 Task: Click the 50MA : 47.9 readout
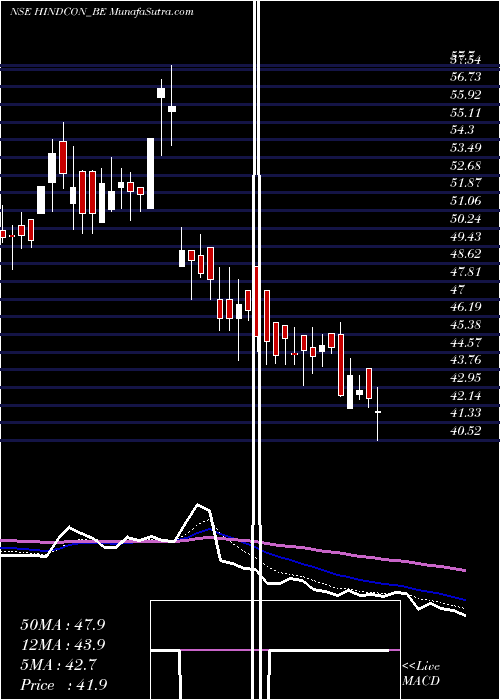point(63,625)
